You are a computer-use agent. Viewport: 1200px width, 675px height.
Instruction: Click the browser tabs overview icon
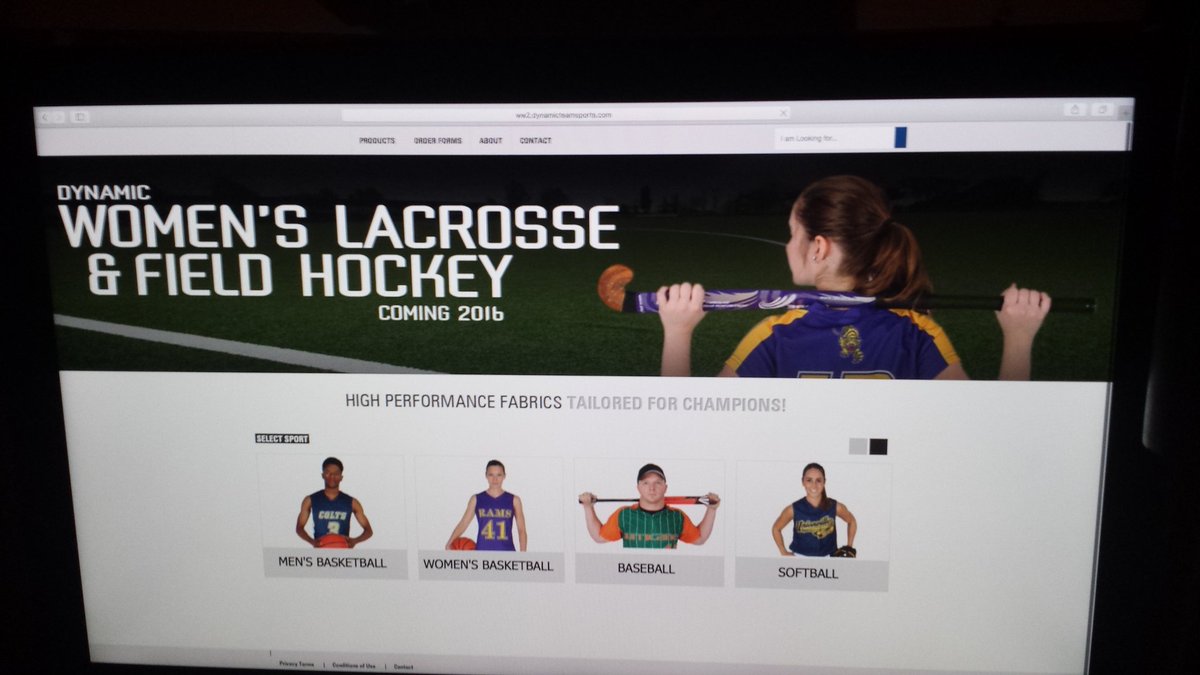pyautogui.click(x=1102, y=110)
